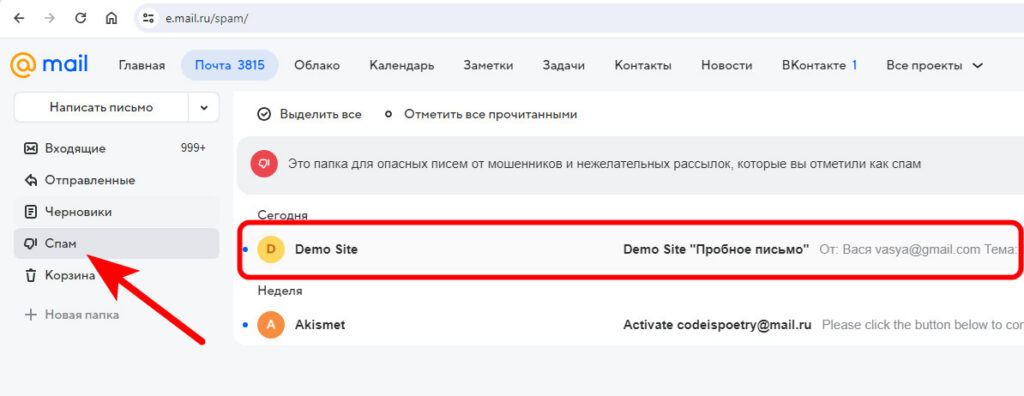Go back with the browser back arrow
The width and height of the screenshot is (1024, 396).
[19, 18]
